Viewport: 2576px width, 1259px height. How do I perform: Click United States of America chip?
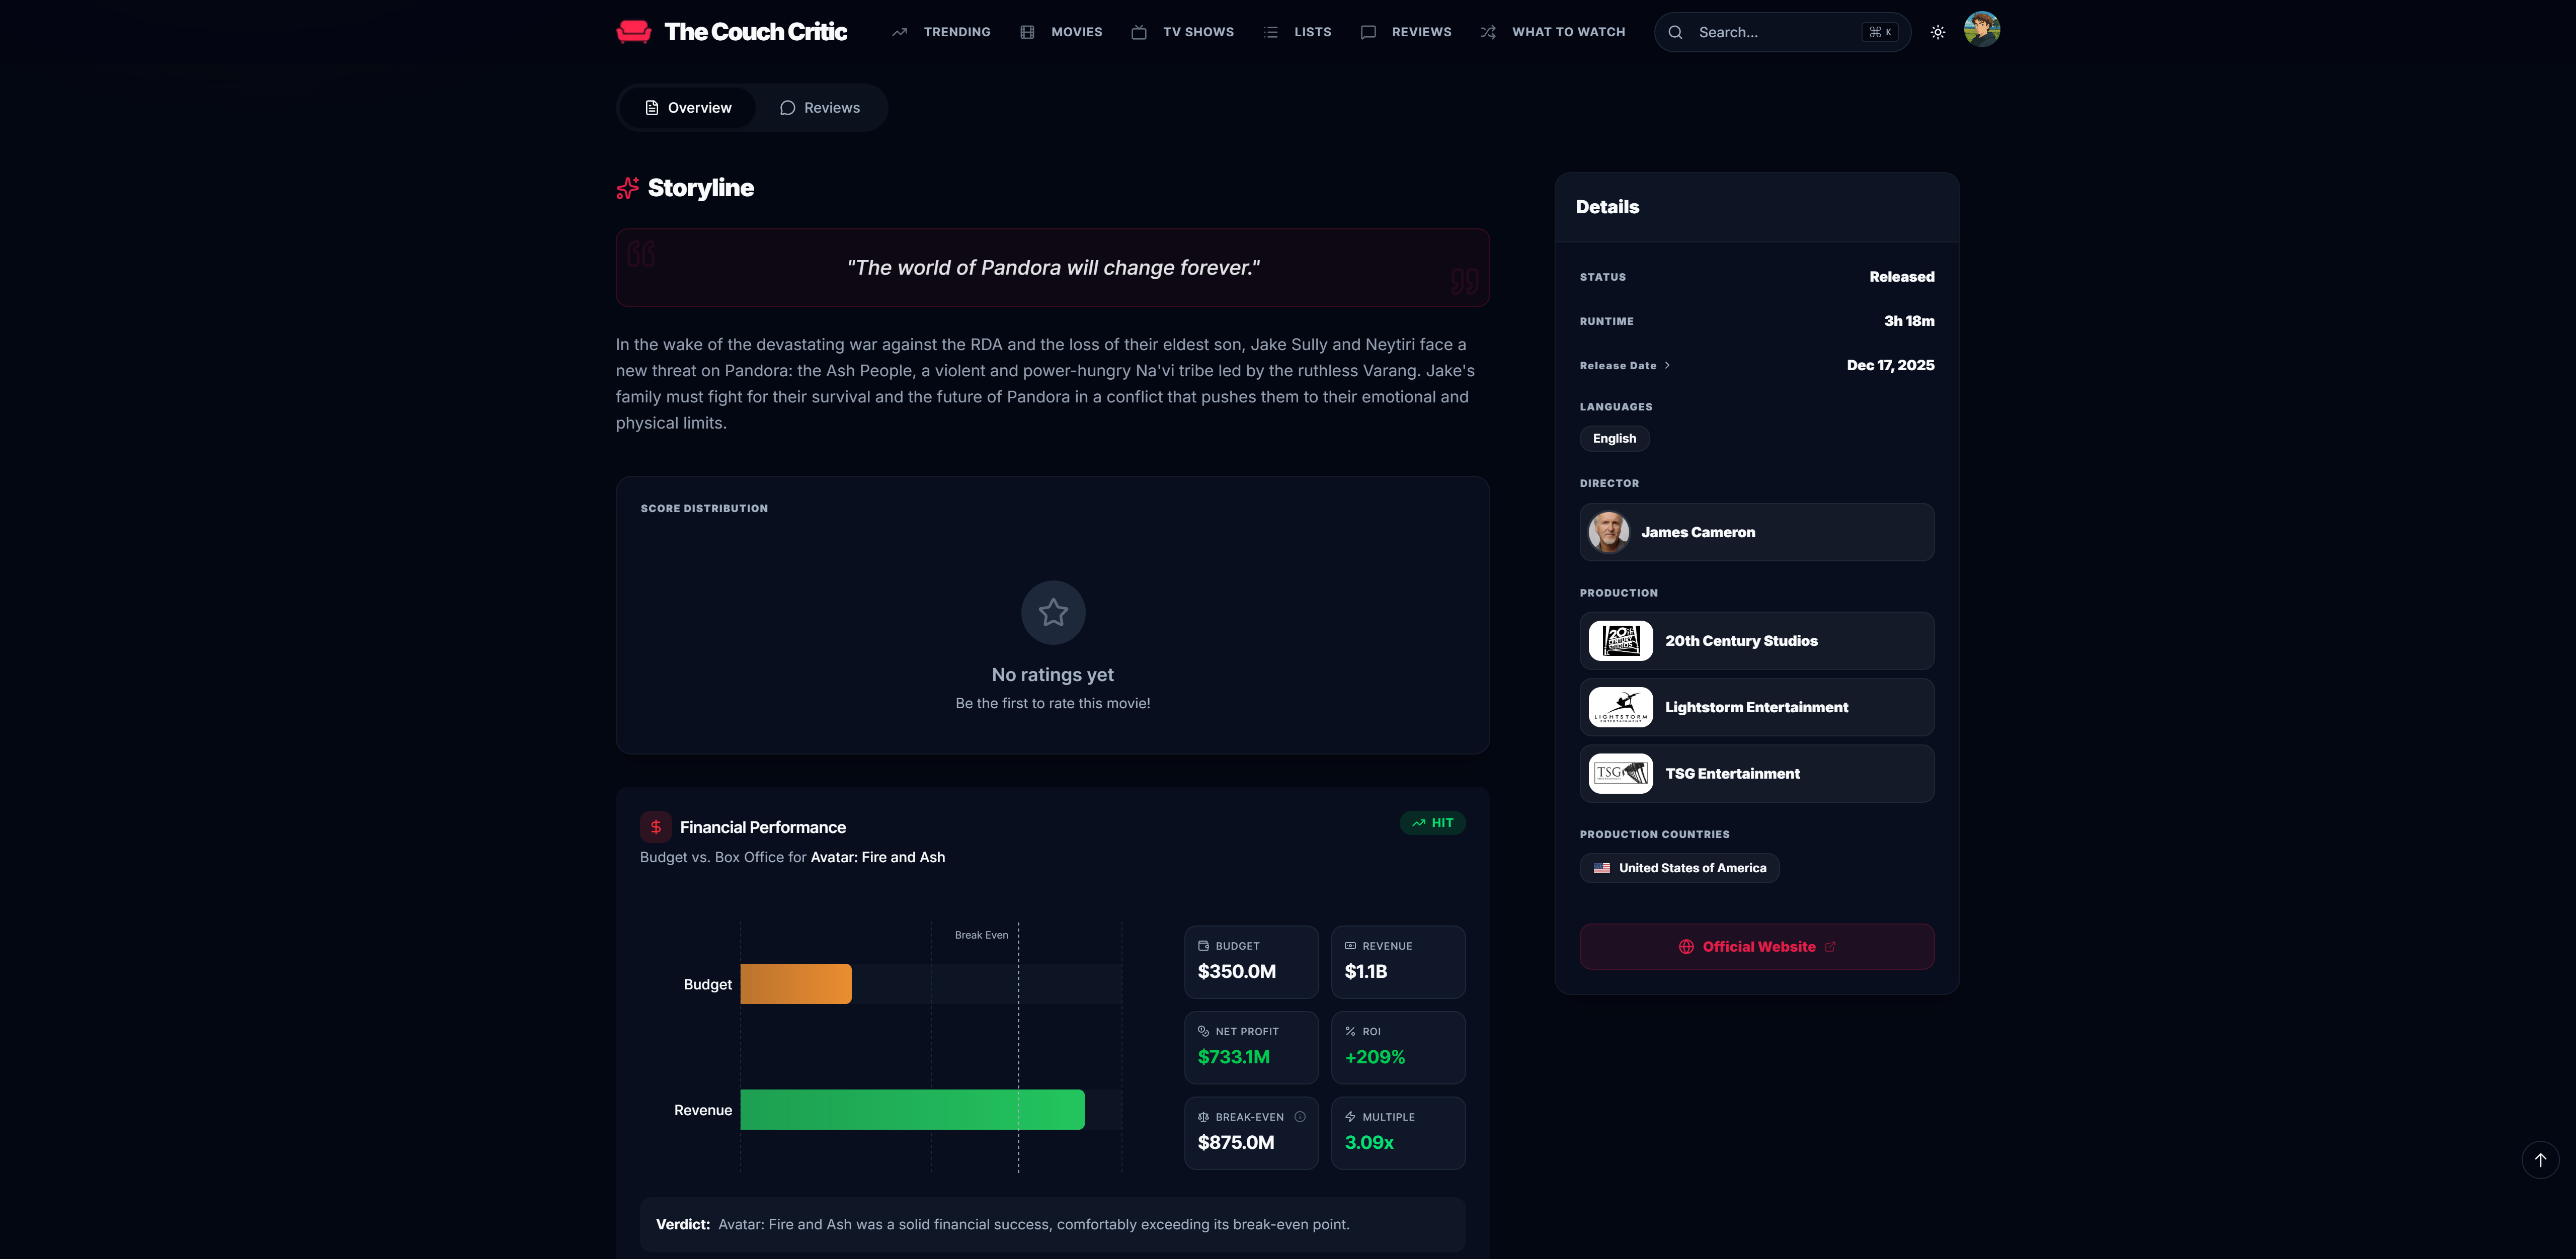(1679, 868)
